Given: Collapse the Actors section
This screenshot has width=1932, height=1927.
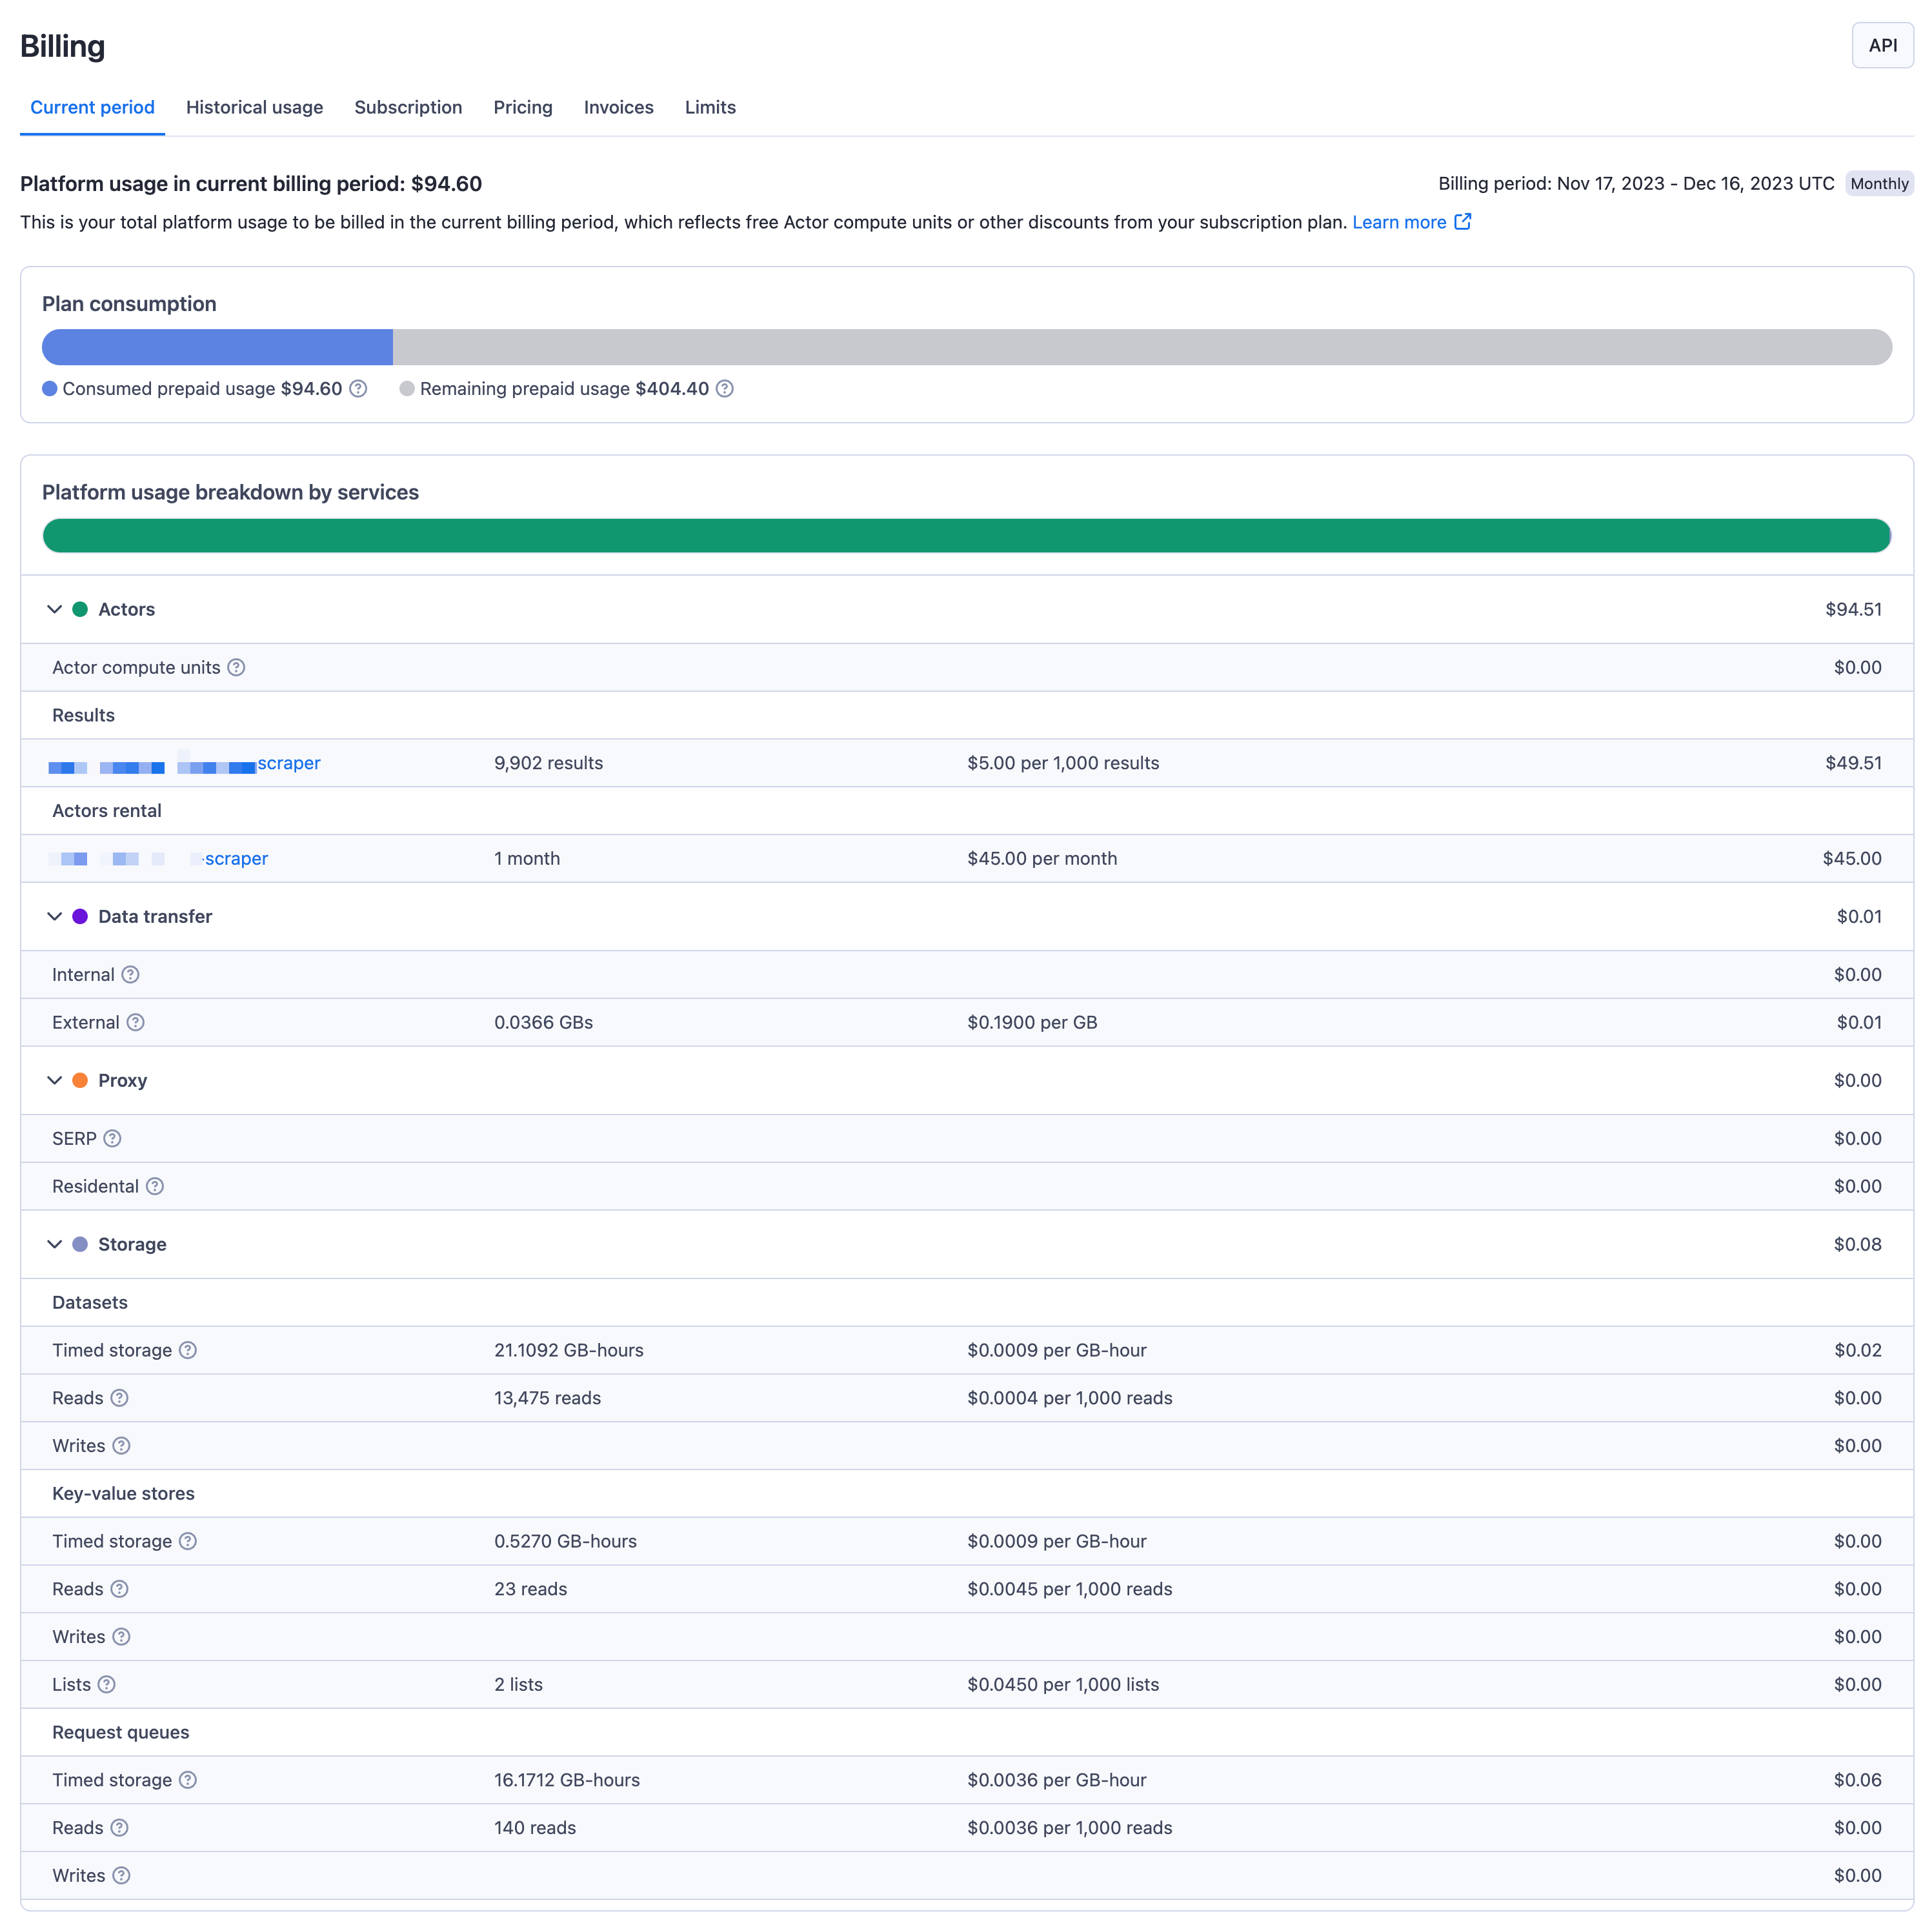Looking at the screenshot, I should point(55,609).
